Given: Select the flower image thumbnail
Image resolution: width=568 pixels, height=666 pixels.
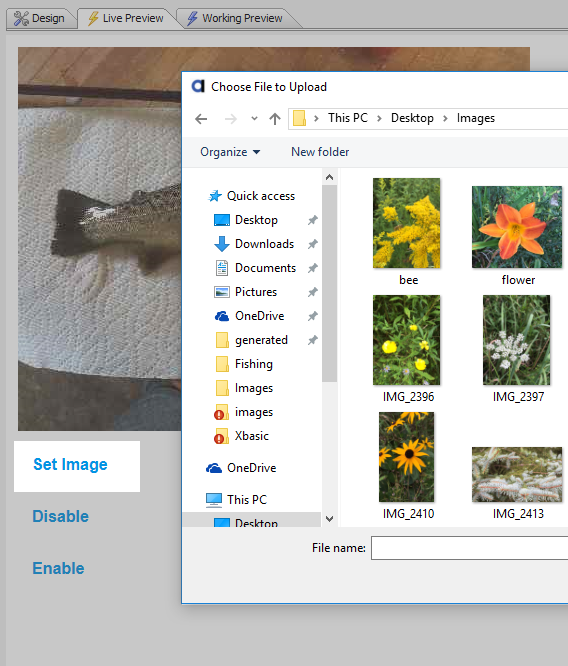Looking at the screenshot, I should pos(517,227).
